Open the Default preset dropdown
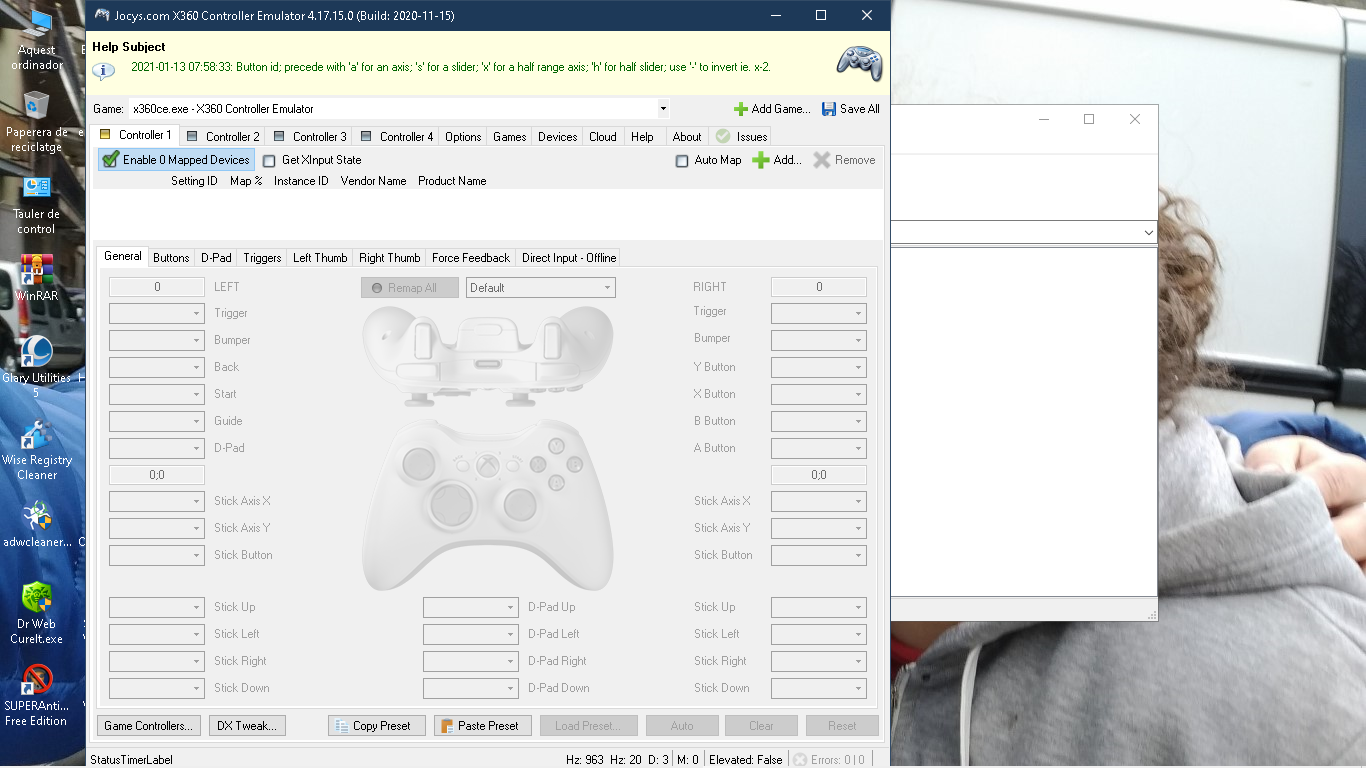 (541, 288)
